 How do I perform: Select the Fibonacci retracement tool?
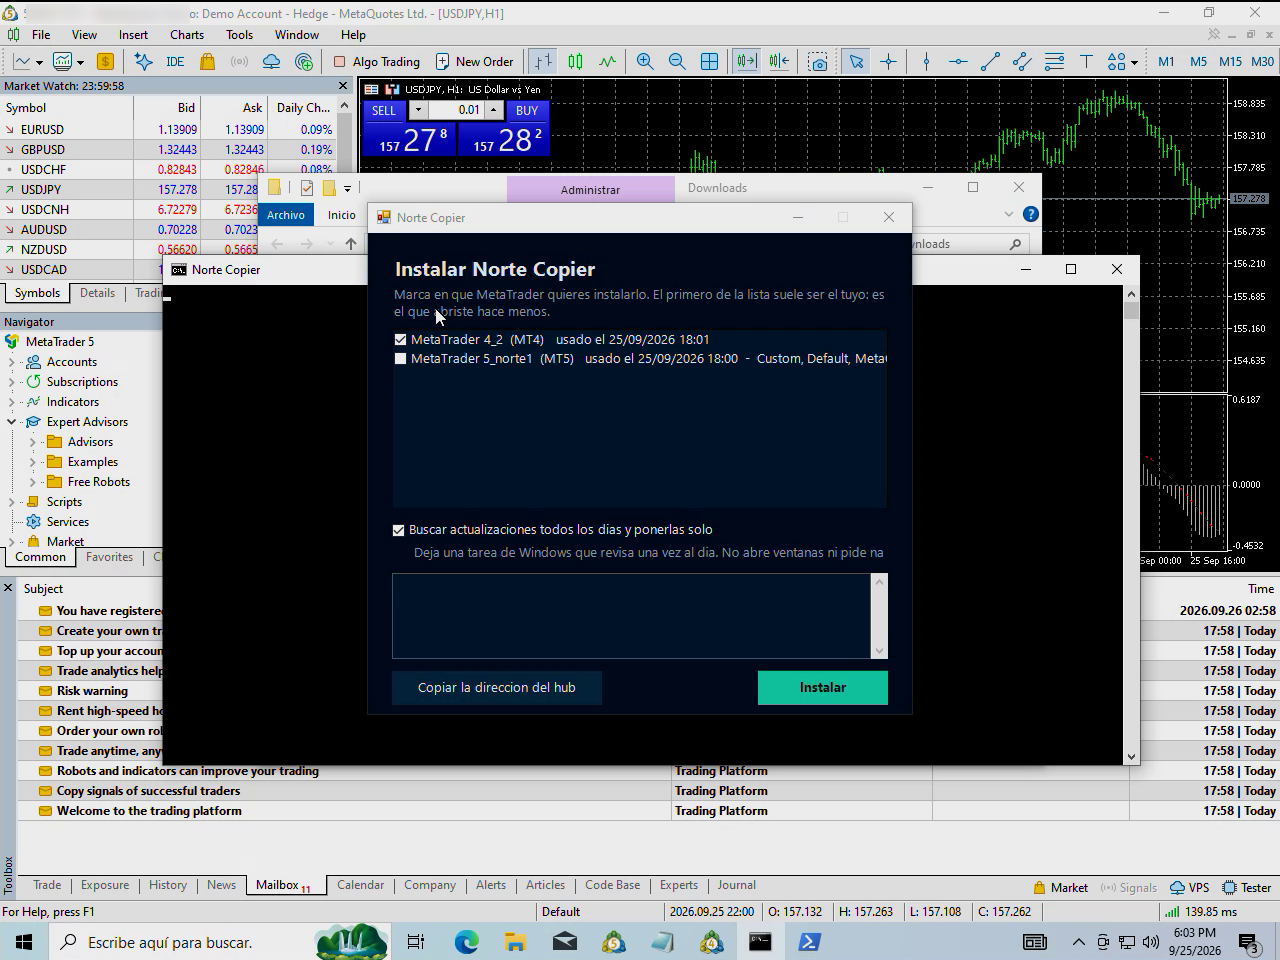point(1054,61)
